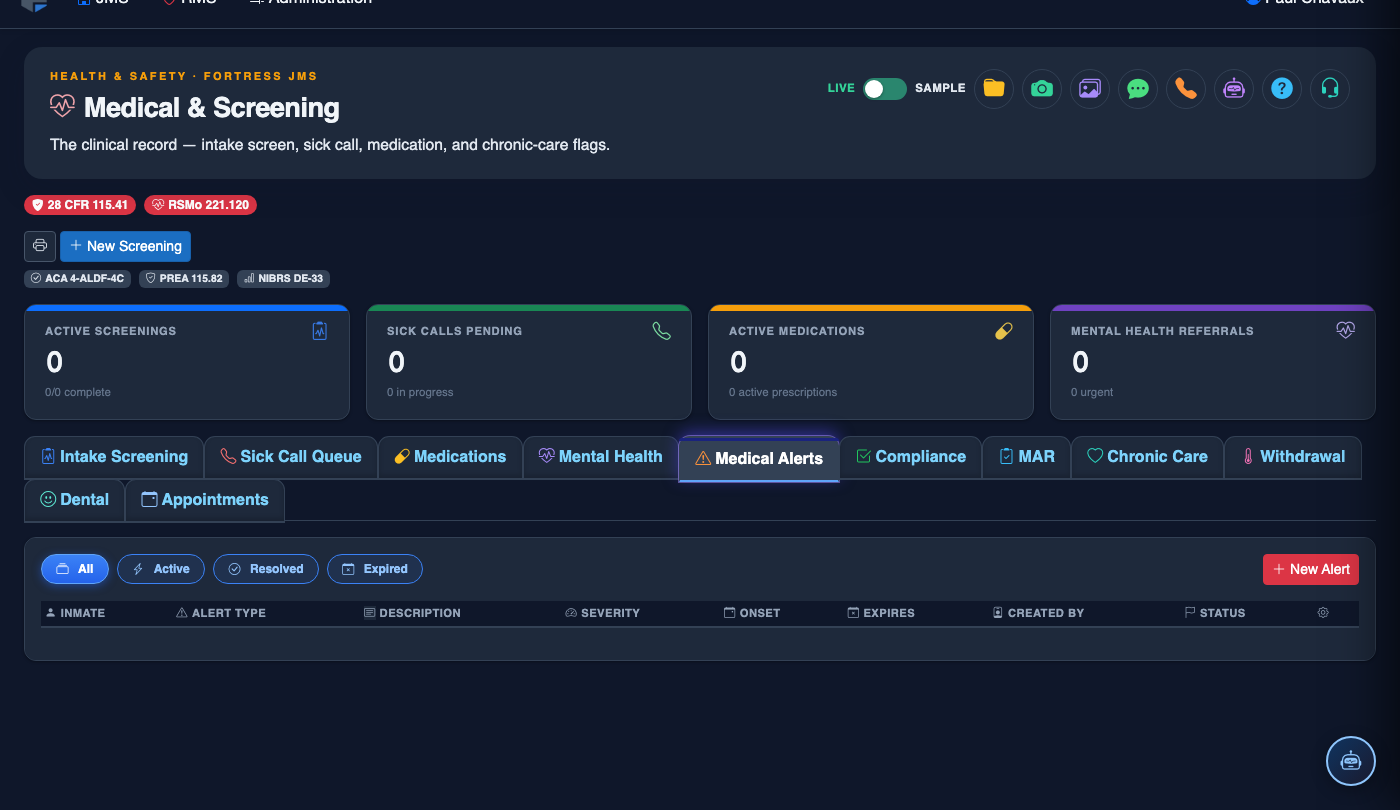Select the All alerts filter

75,569
